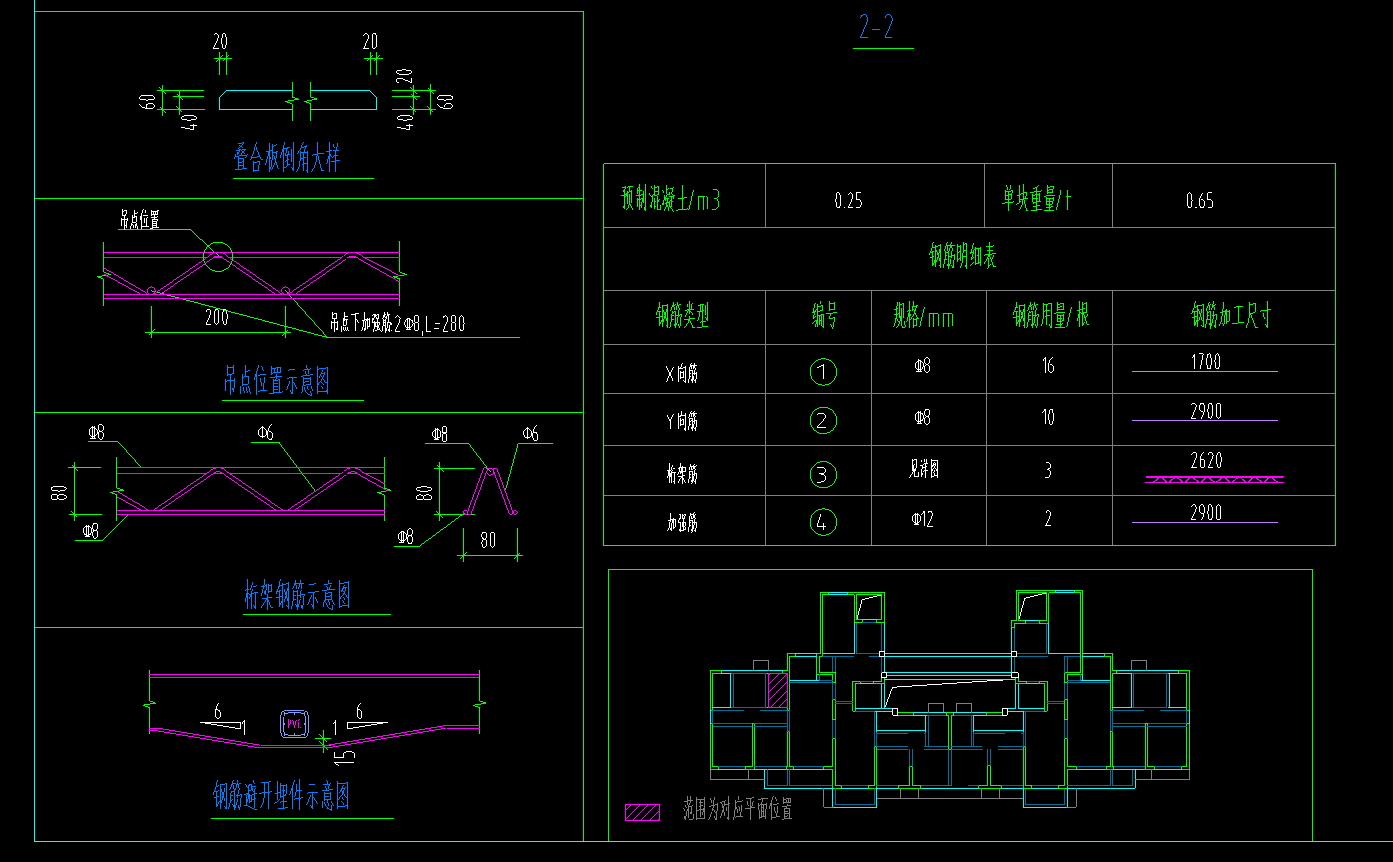1393x862 pixels.
Task: Click the "80" width dimension under truss section
Action: pyautogui.click(x=488, y=541)
